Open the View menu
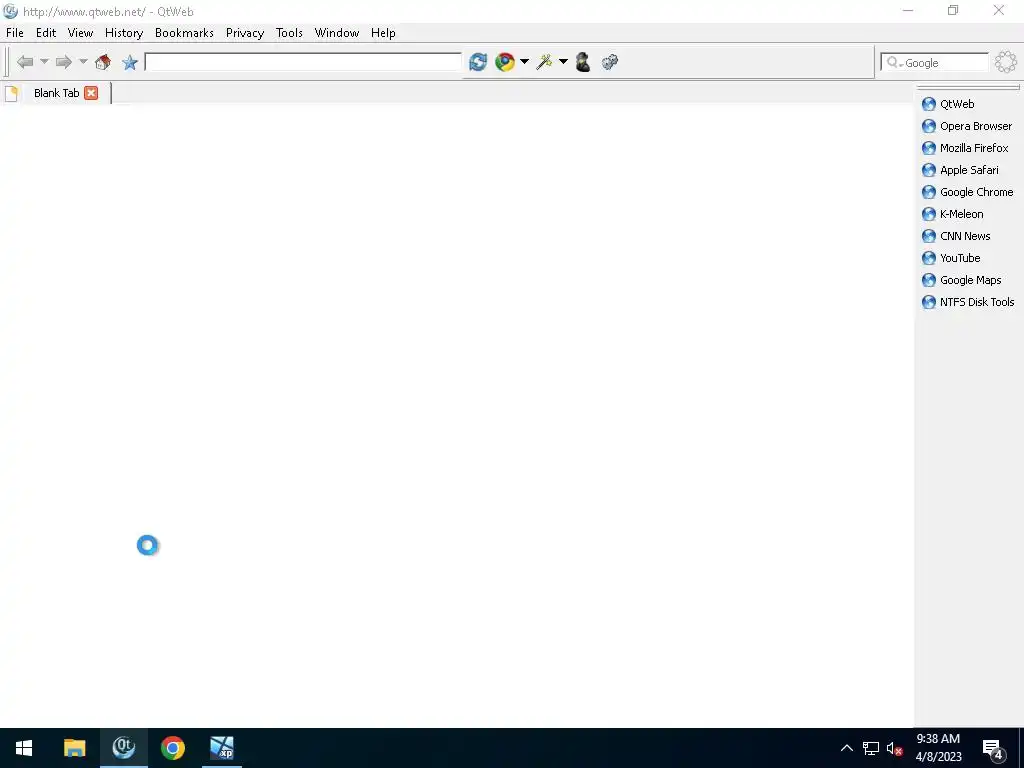 80,33
